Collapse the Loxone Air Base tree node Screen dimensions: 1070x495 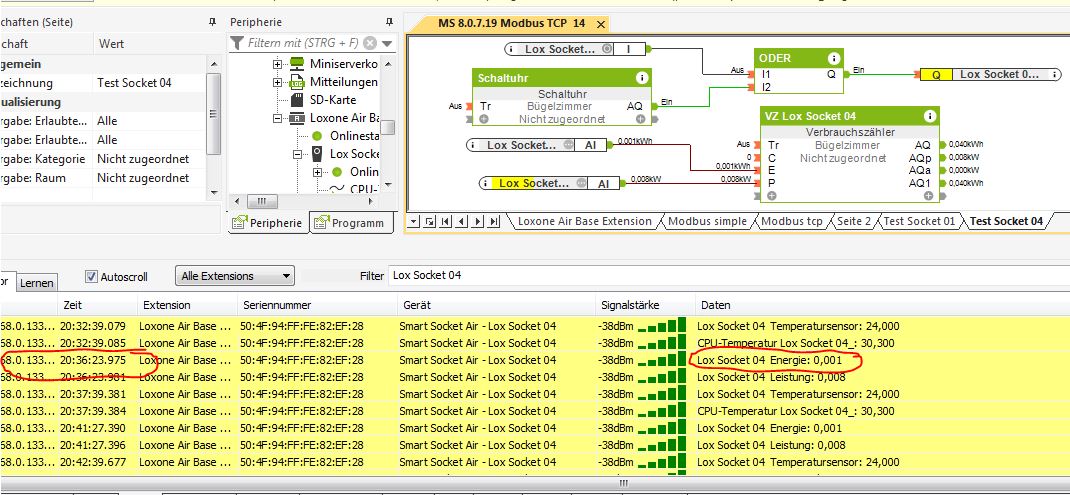(x=278, y=118)
